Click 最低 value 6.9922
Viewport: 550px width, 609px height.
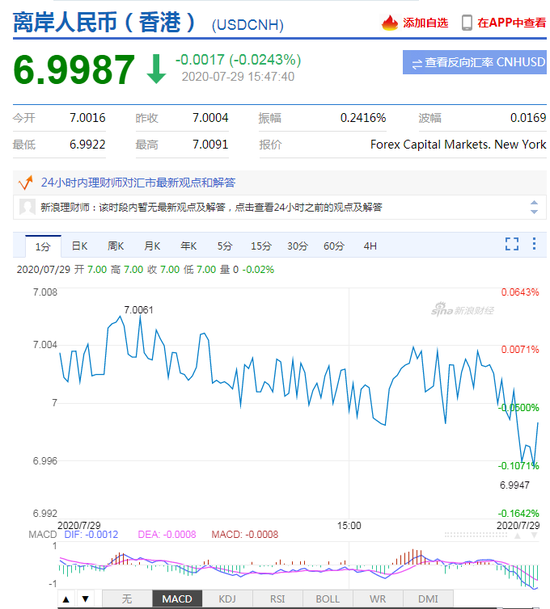[x=87, y=144]
